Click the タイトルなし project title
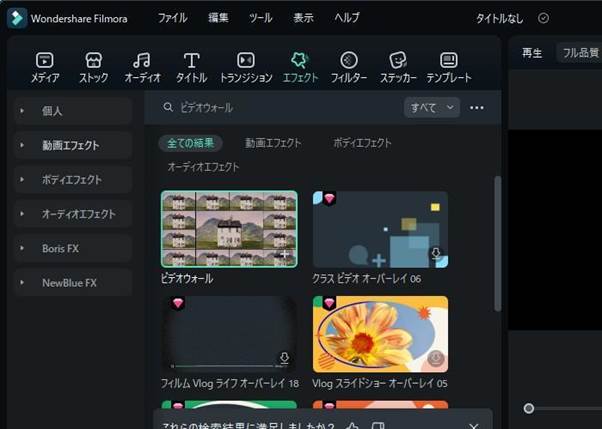Screen dimensions: 602x429 499,18
